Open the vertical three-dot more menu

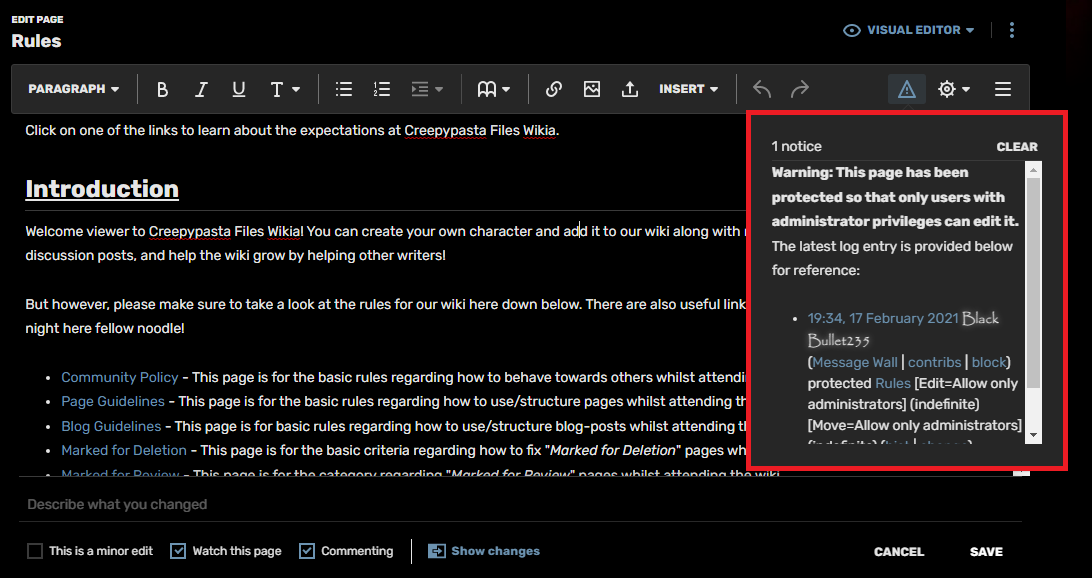[1012, 31]
